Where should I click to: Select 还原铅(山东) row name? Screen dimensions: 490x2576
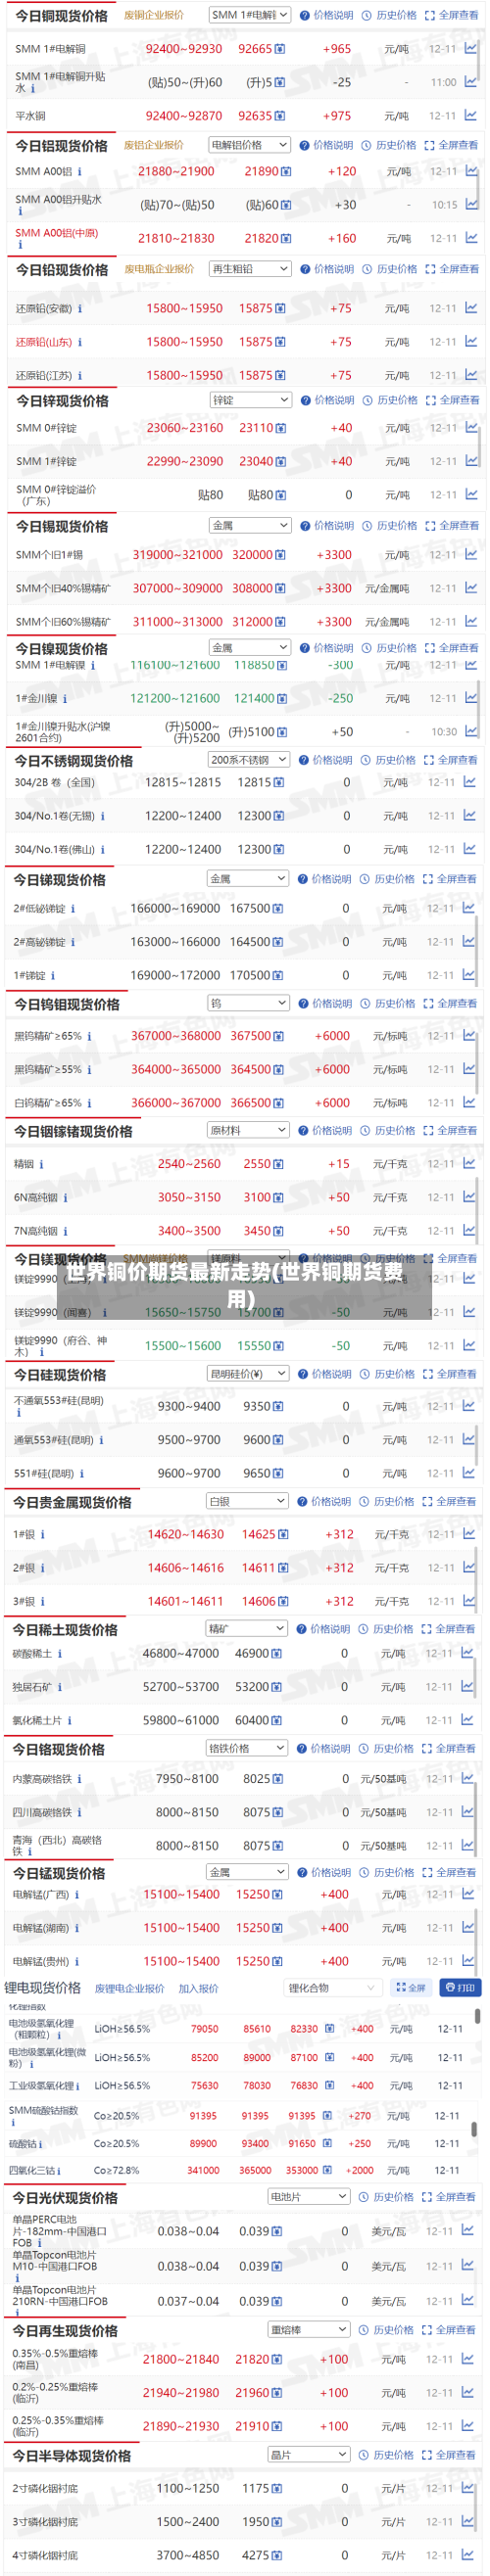(44, 342)
